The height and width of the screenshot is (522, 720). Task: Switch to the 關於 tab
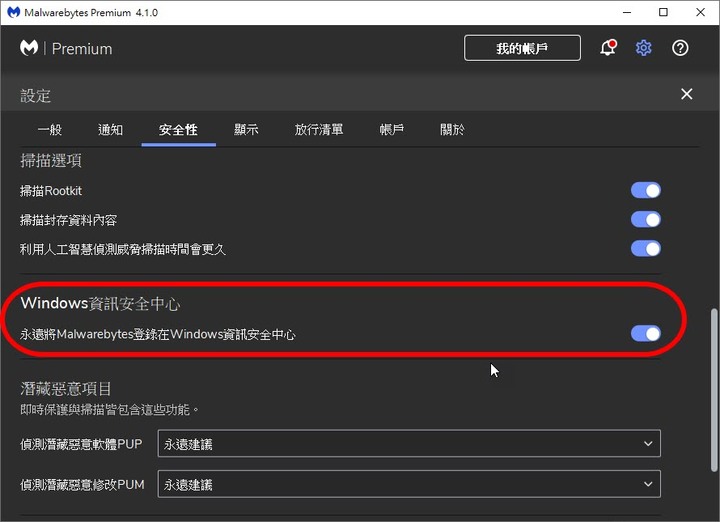tap(452, 130)
